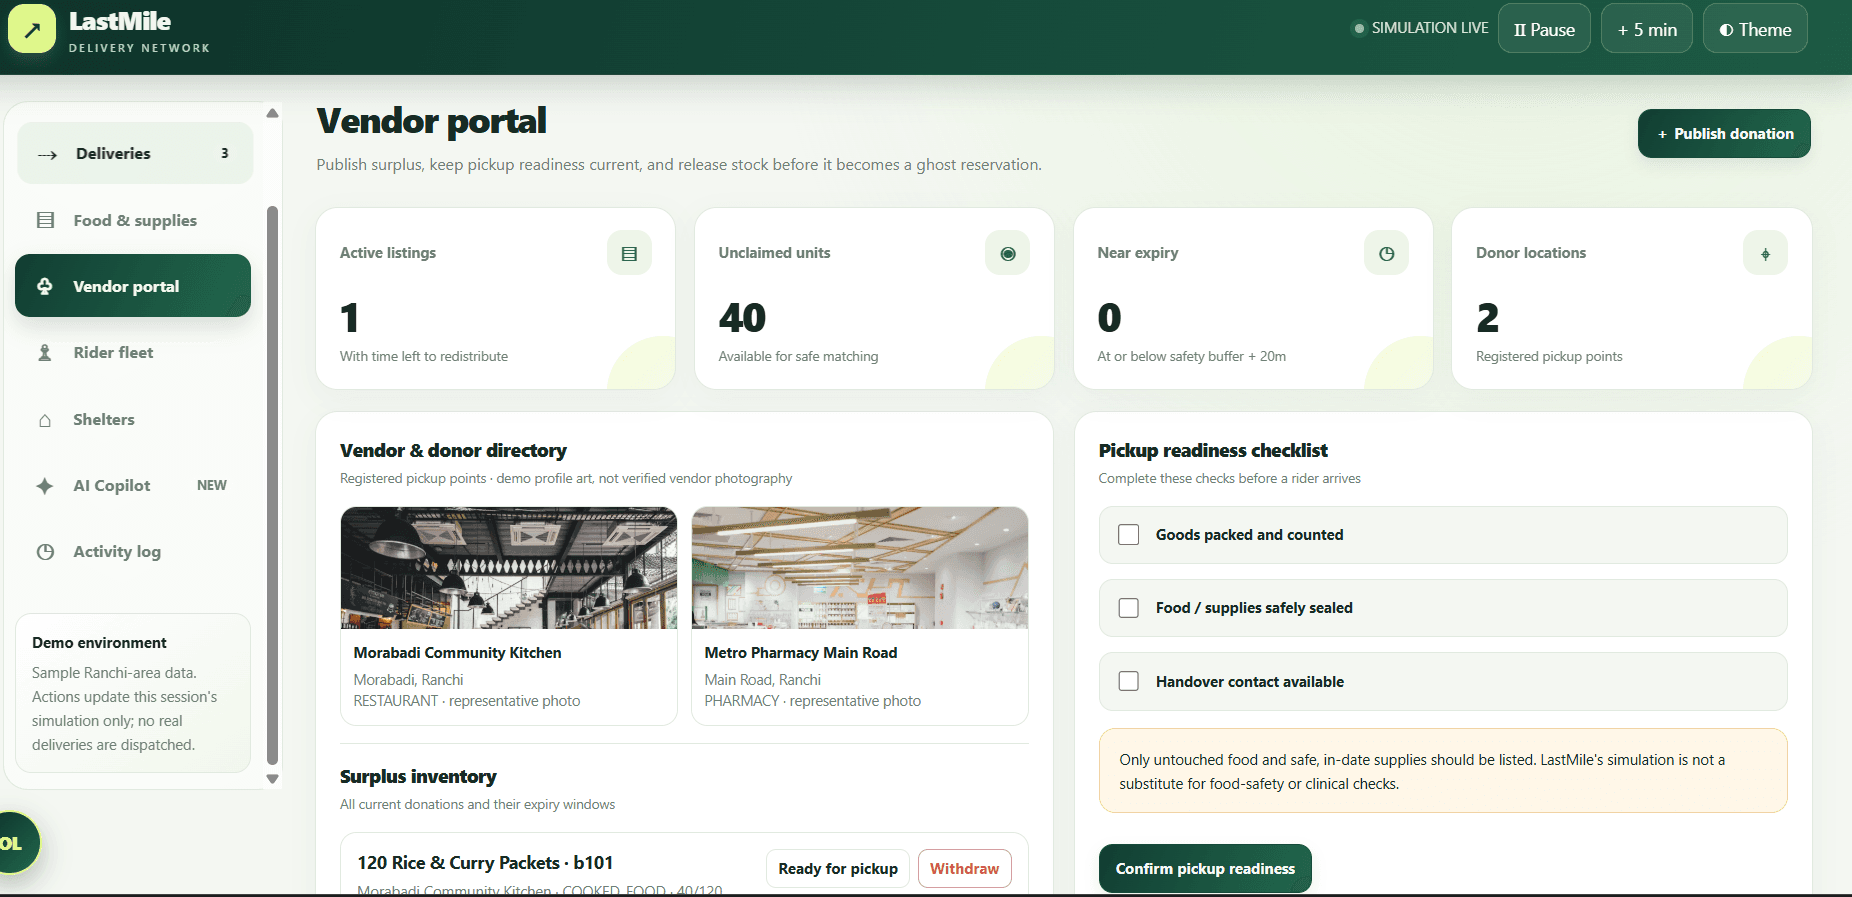Click the AI Copilot sparkle icon
Screen dimensions: 1852x897
coord(45,486)
